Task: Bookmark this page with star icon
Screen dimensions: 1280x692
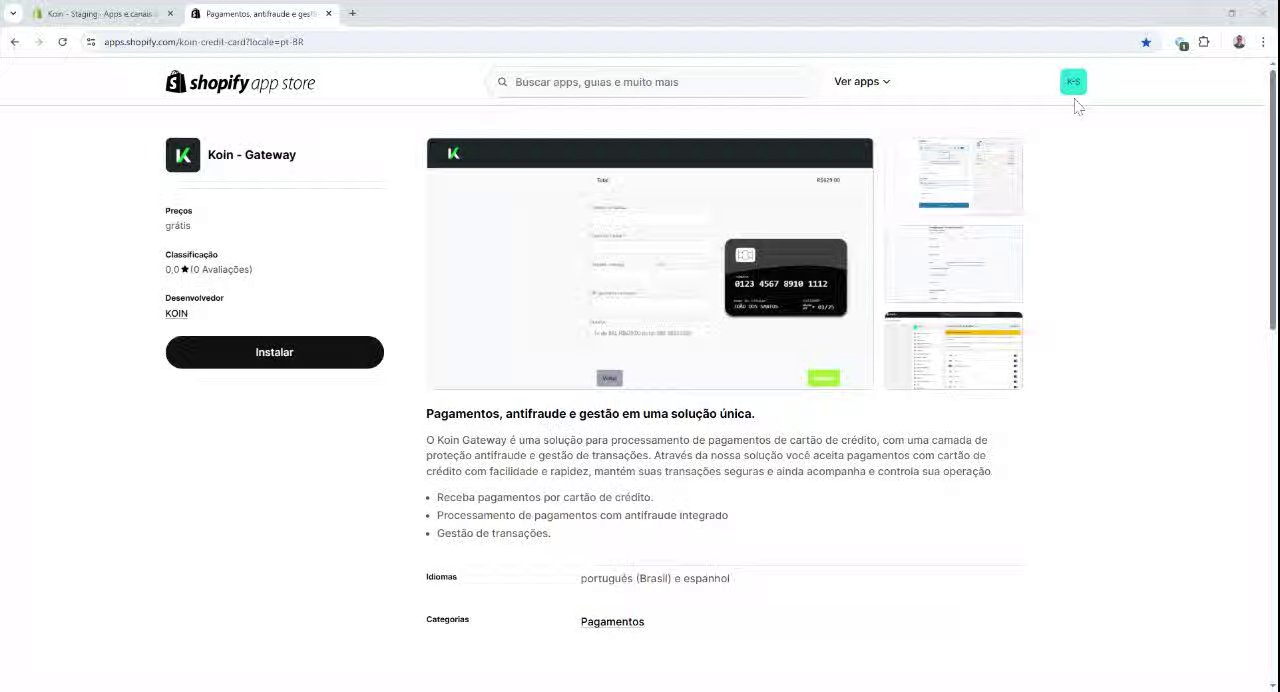Action: click(x=1146, y=42)
